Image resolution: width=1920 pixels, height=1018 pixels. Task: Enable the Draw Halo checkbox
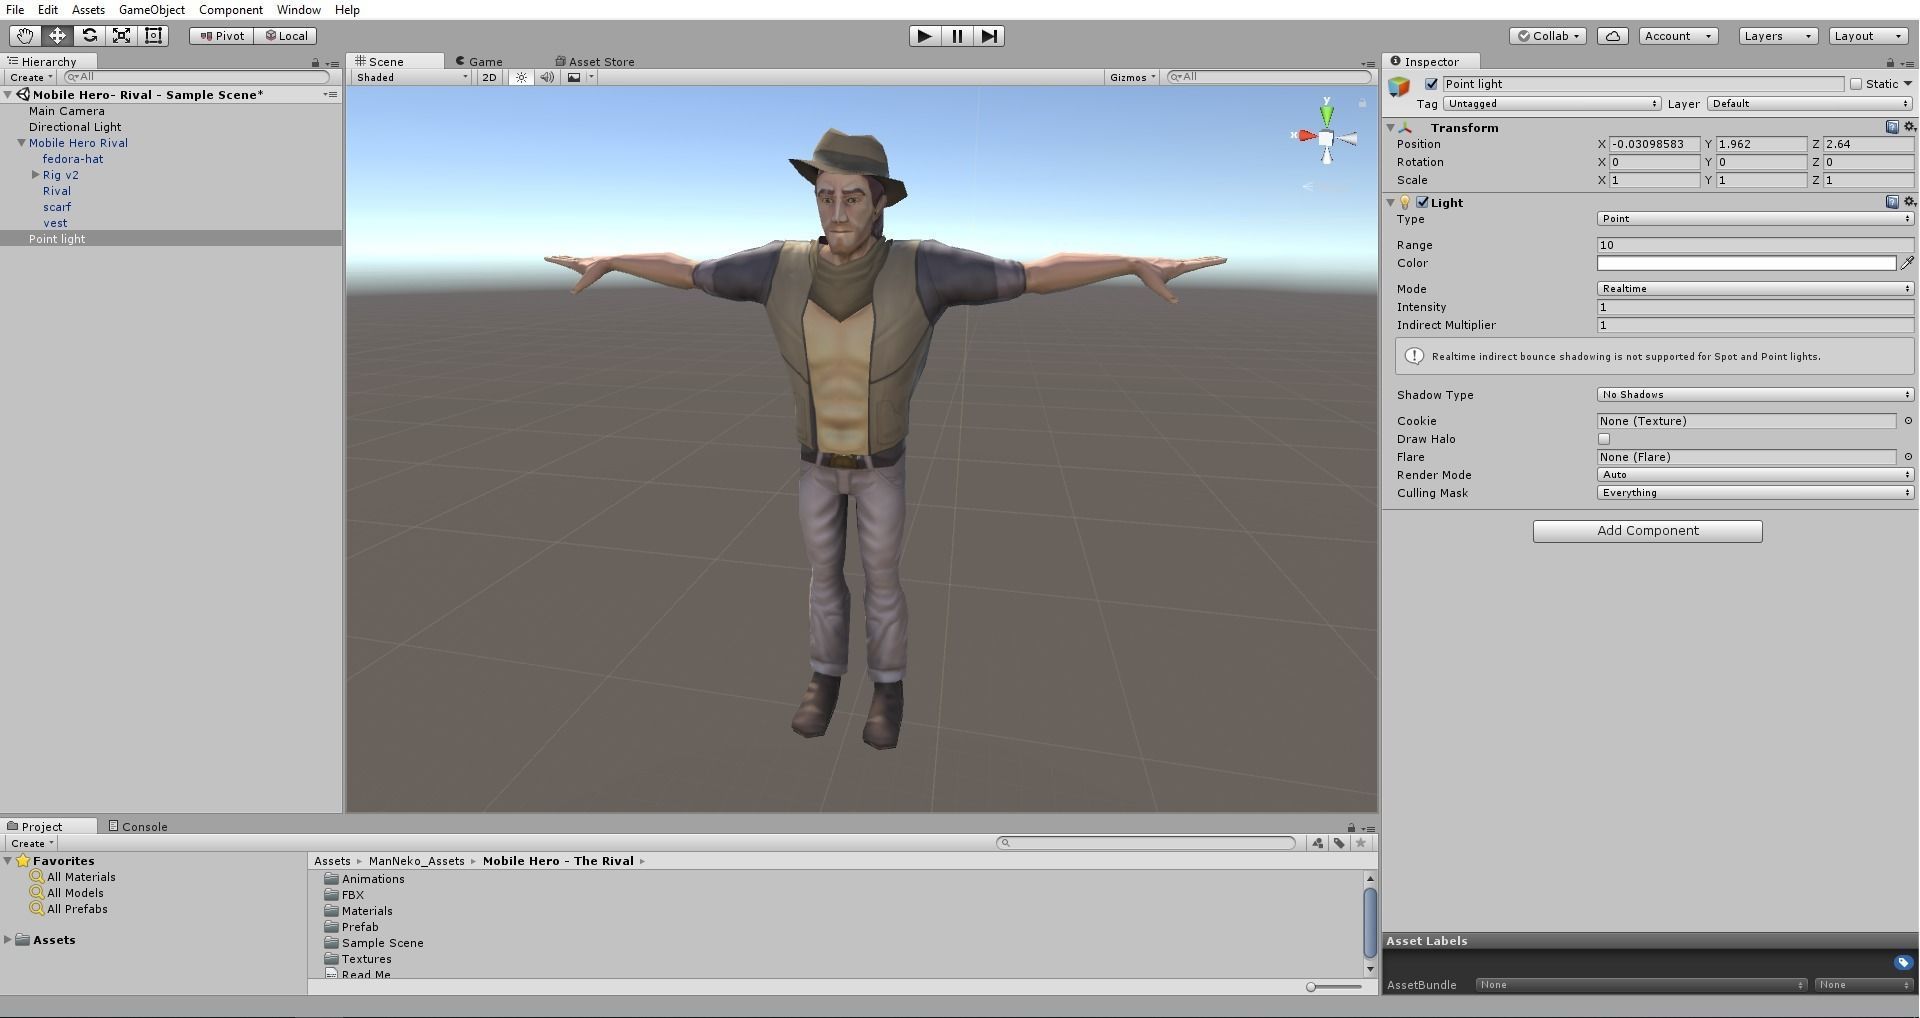(x=1604, y=439)
